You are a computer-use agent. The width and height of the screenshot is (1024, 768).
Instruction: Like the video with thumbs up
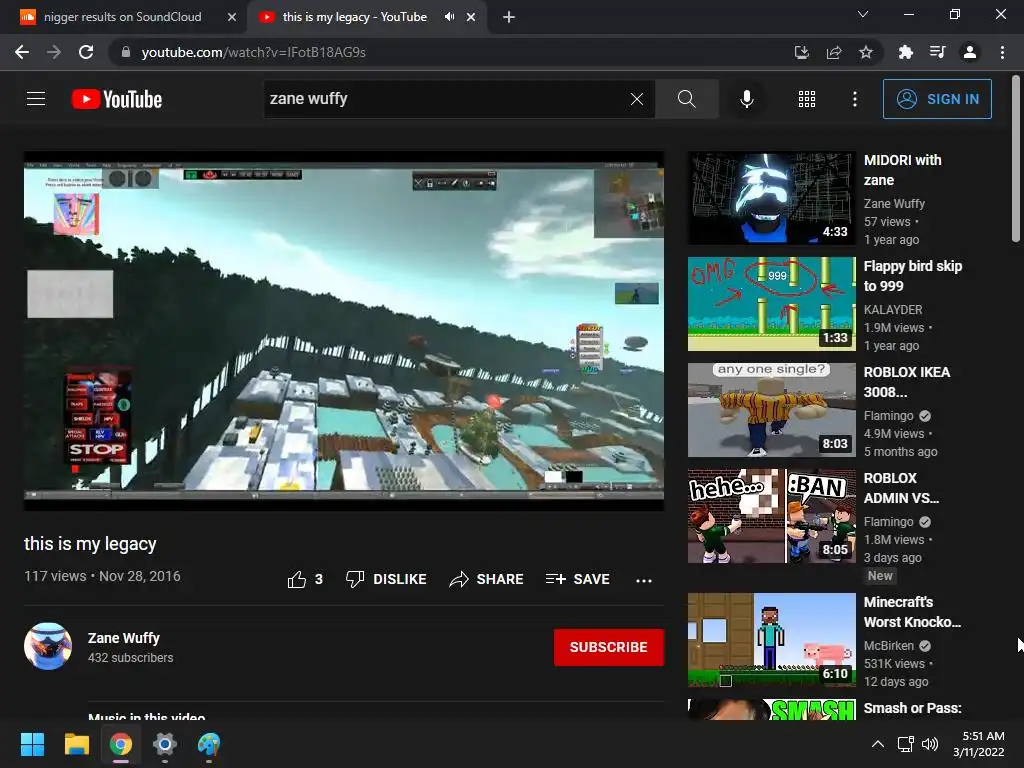pyautogui.click(x=306, y=579)
